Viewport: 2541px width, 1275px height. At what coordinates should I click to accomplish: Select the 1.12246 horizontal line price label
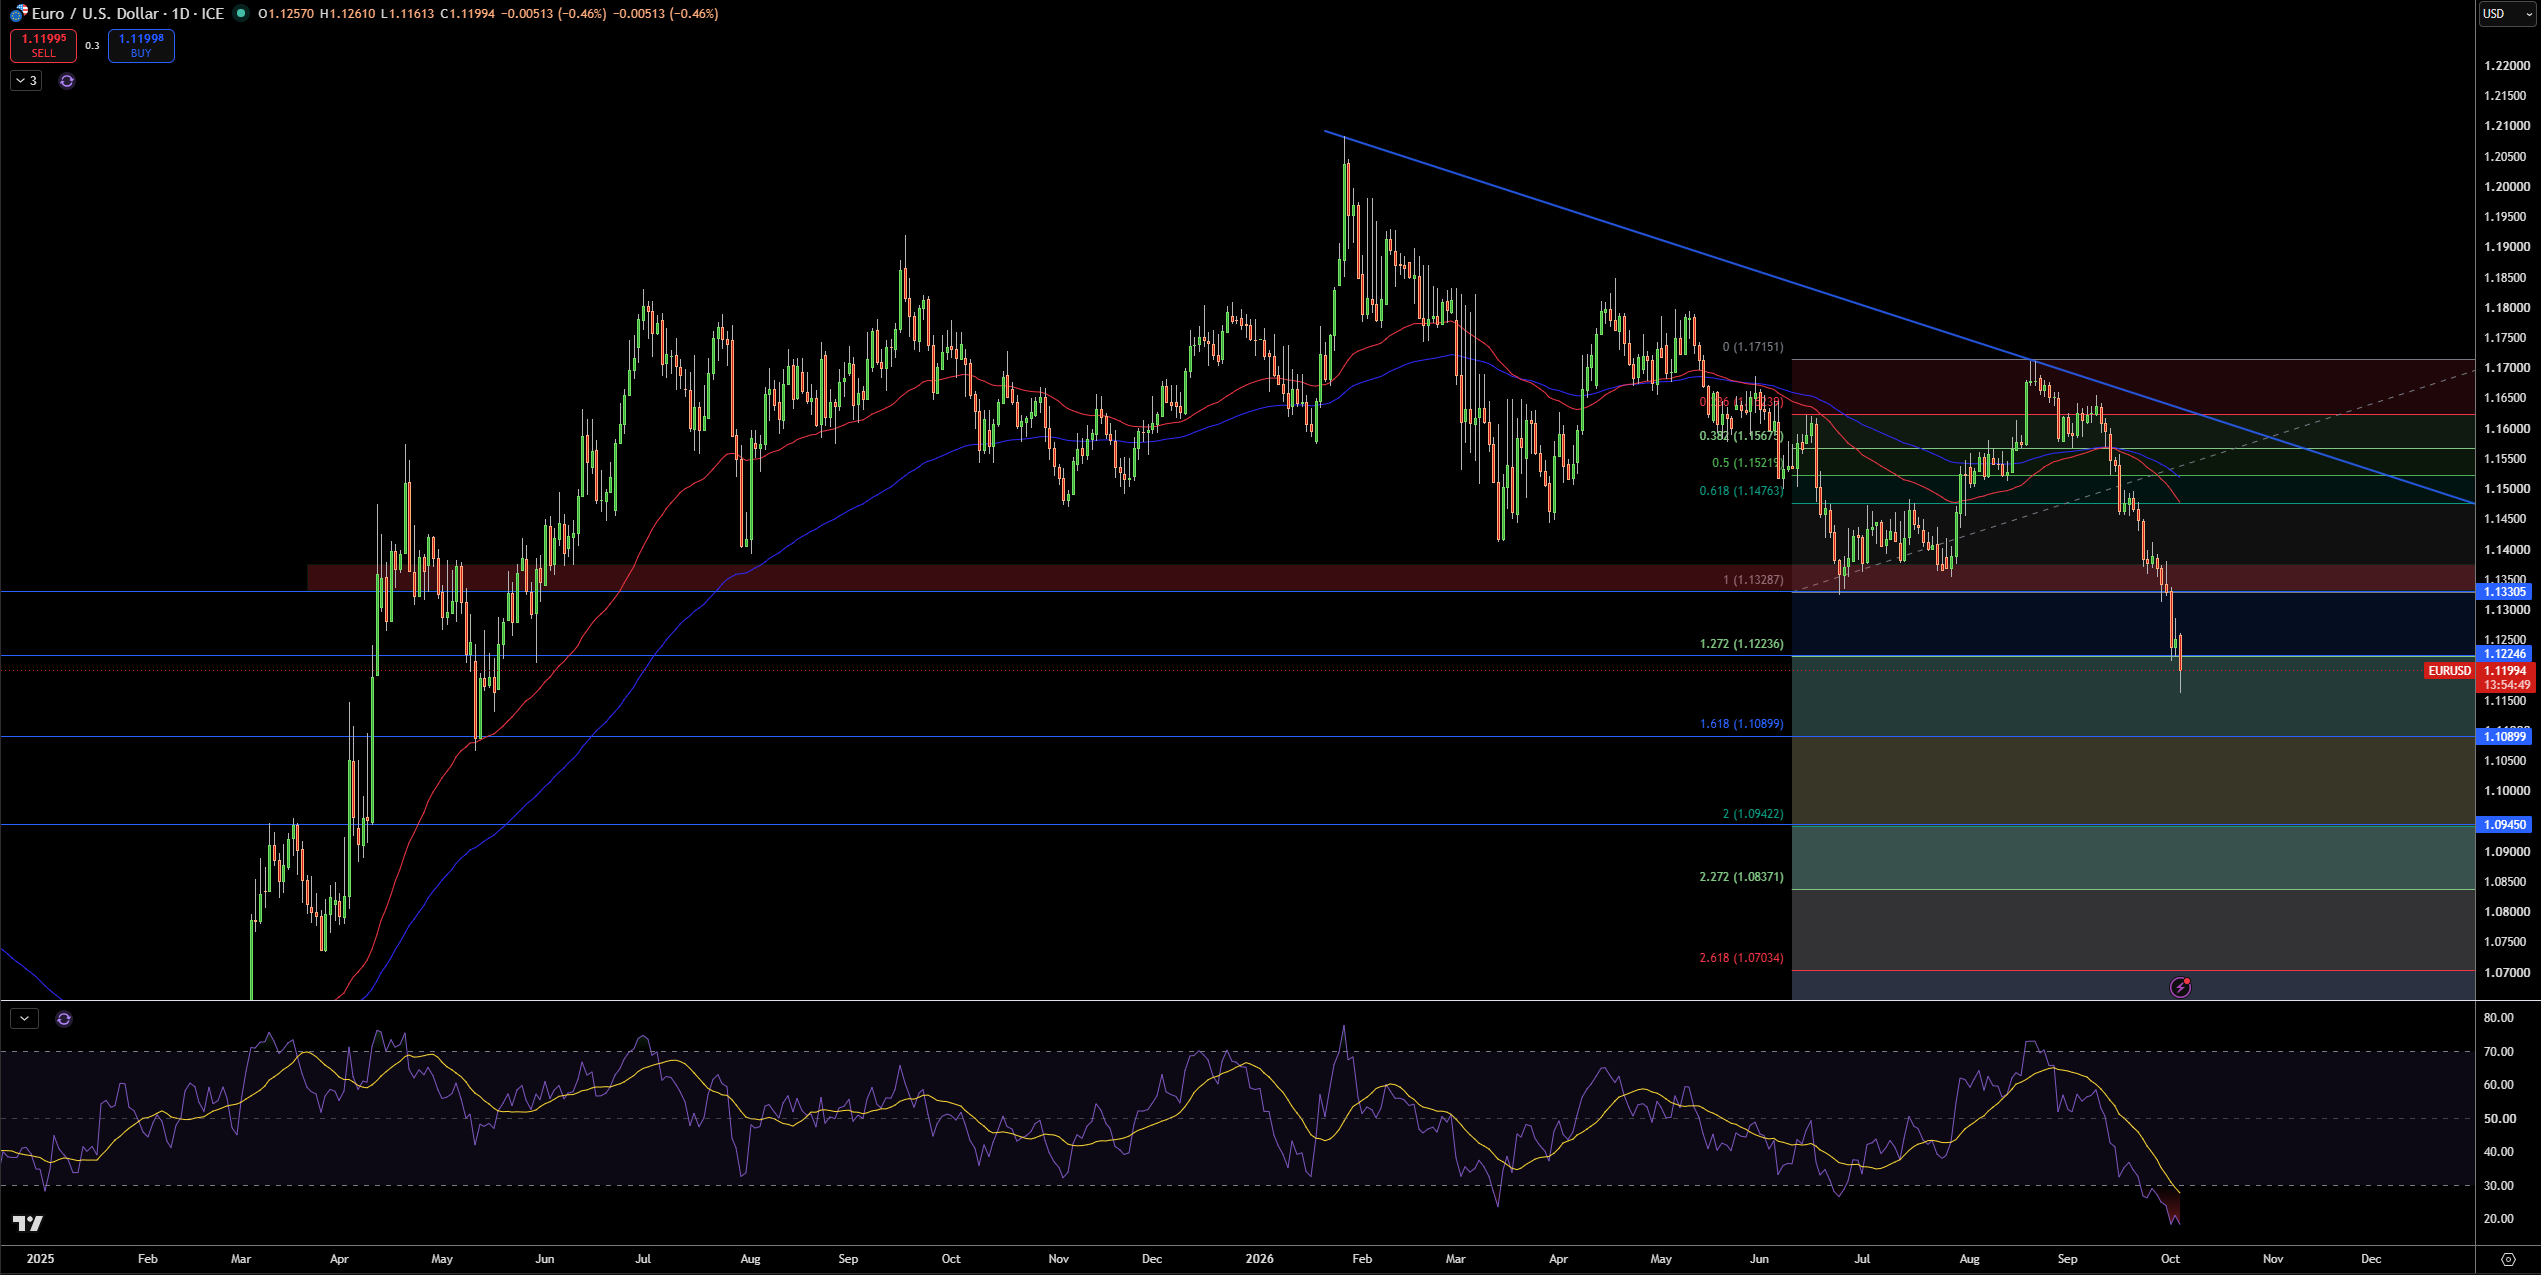coord(2505,654)
